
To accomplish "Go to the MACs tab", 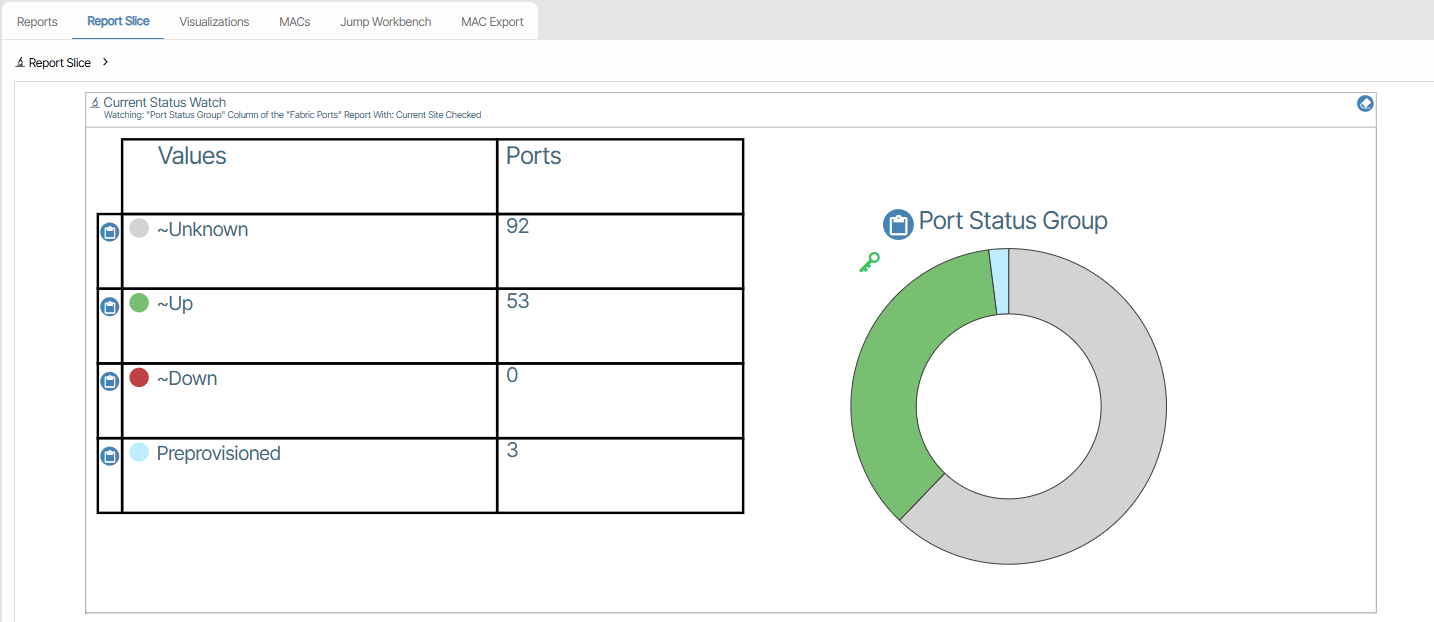I will pyautogui.click(x=294, y=21).
